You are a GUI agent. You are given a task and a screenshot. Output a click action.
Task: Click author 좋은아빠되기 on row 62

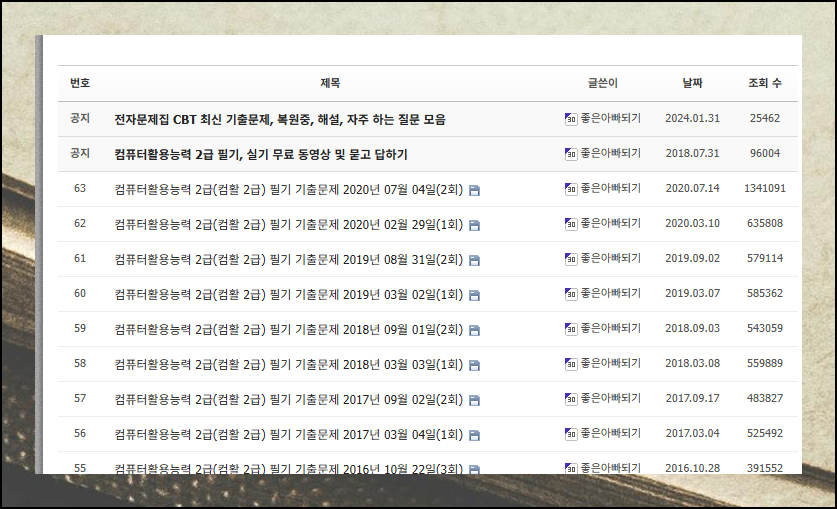point(611,223)
